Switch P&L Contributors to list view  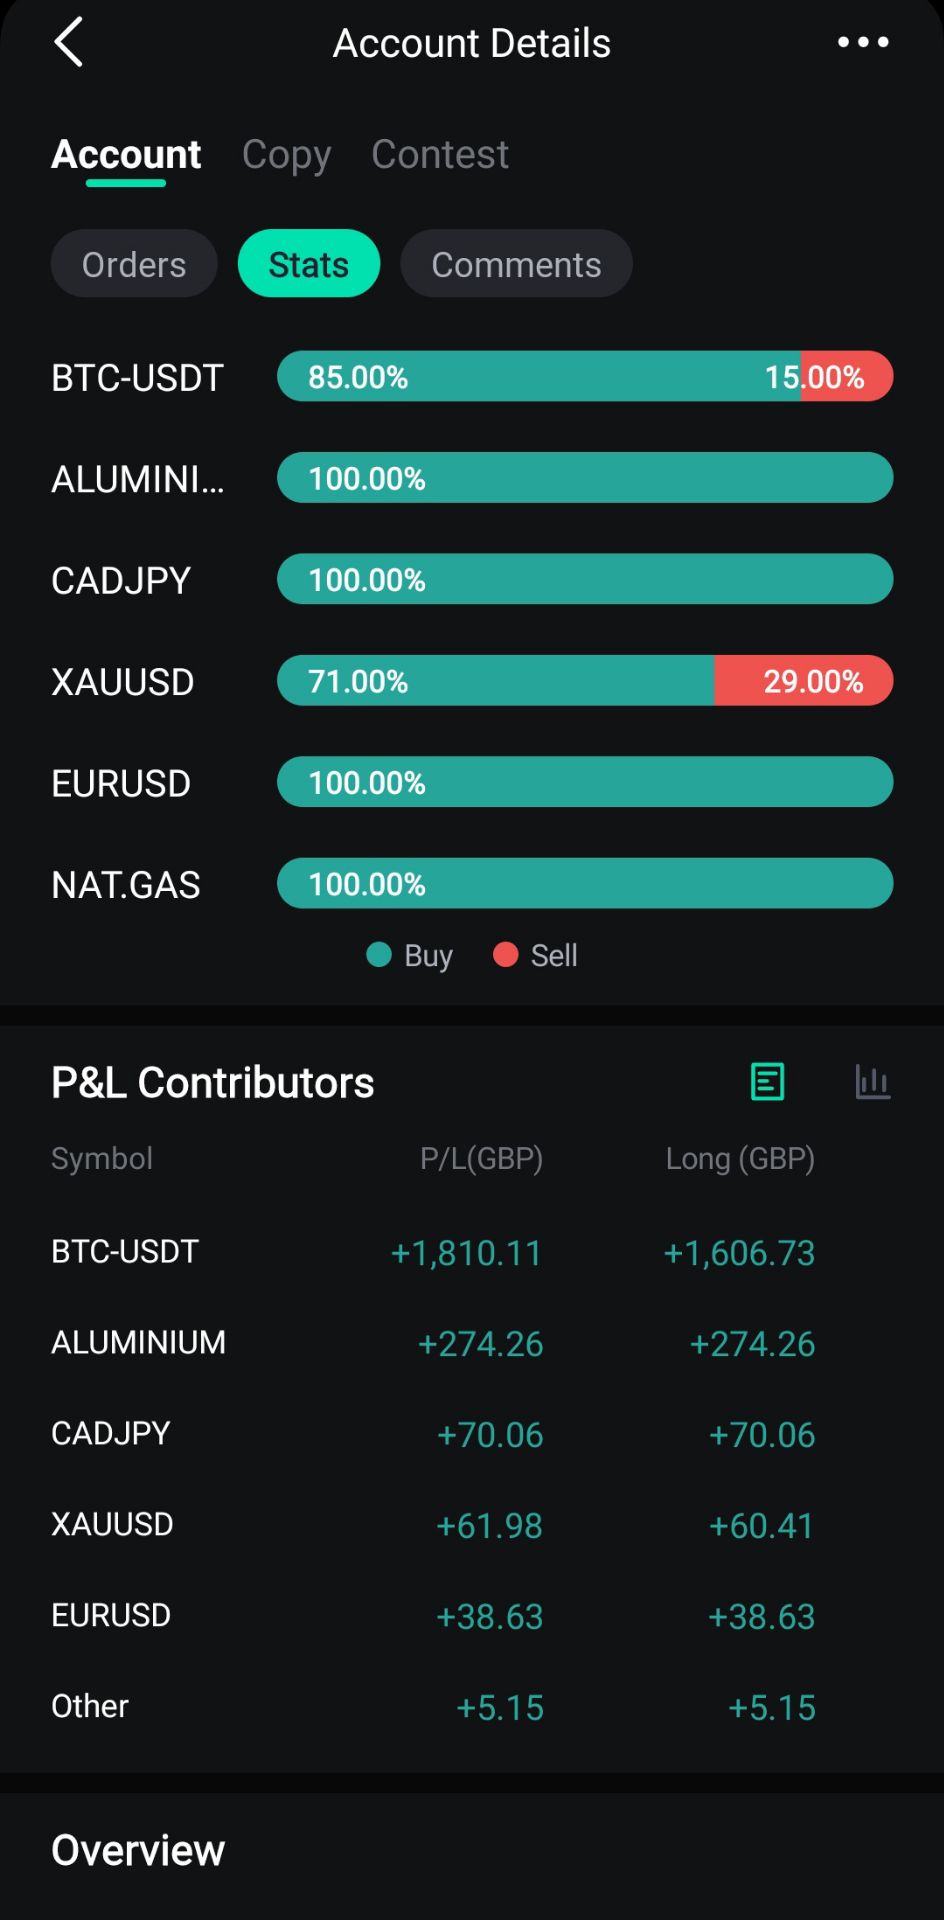(767, 1082)
